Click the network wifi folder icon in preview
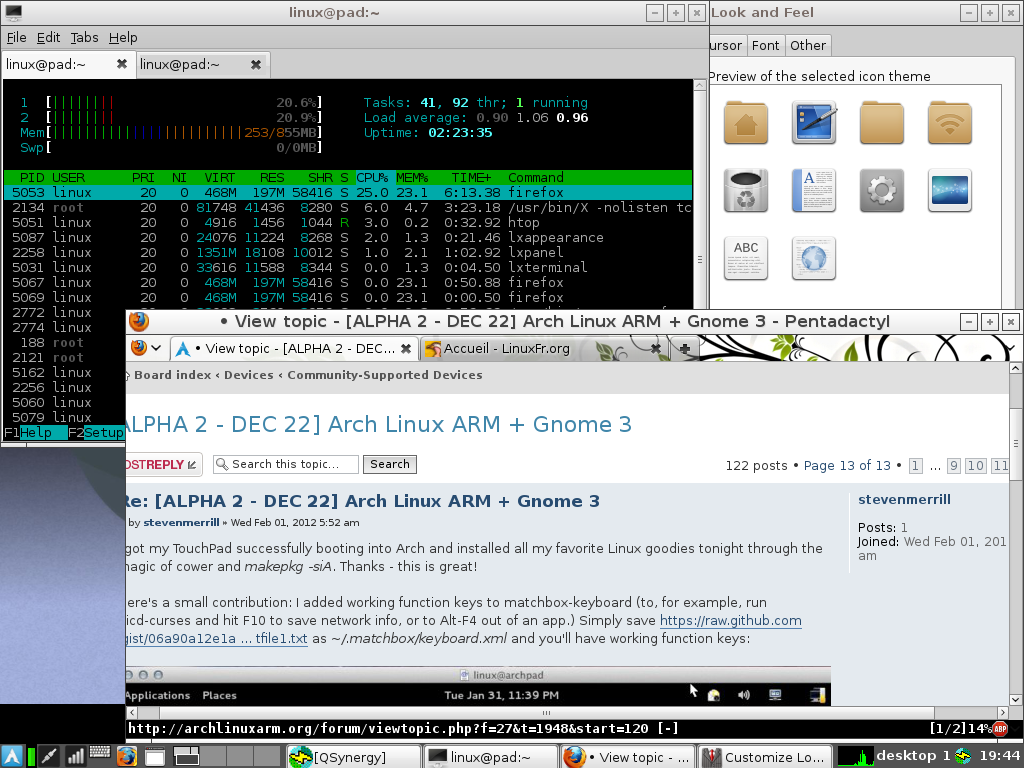 point(950,122)
